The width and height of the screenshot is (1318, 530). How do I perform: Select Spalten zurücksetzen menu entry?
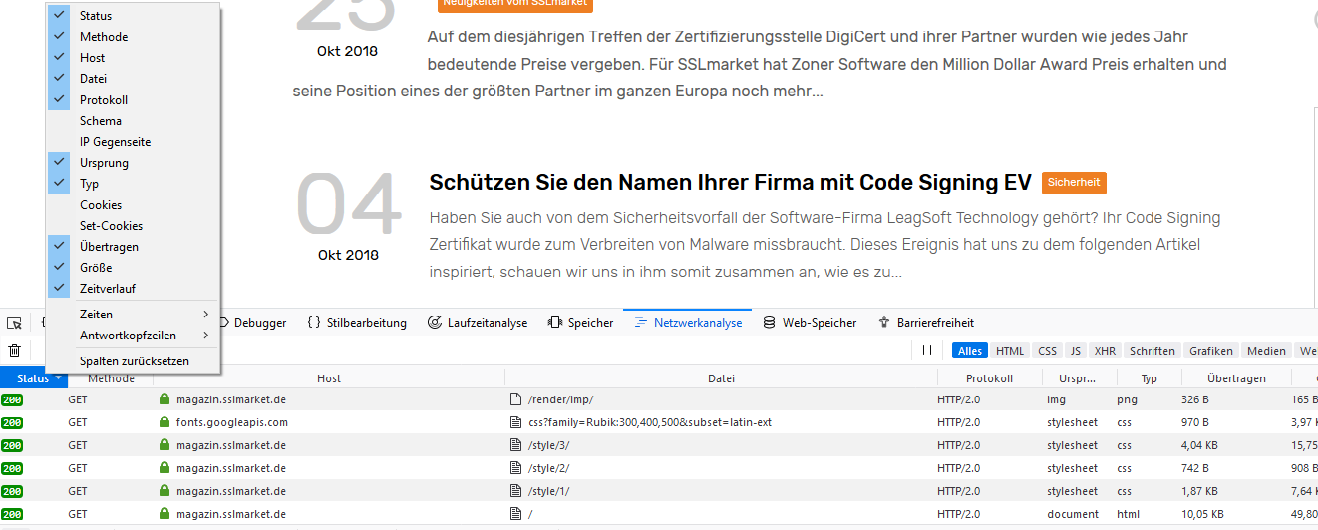click(134, 361)
